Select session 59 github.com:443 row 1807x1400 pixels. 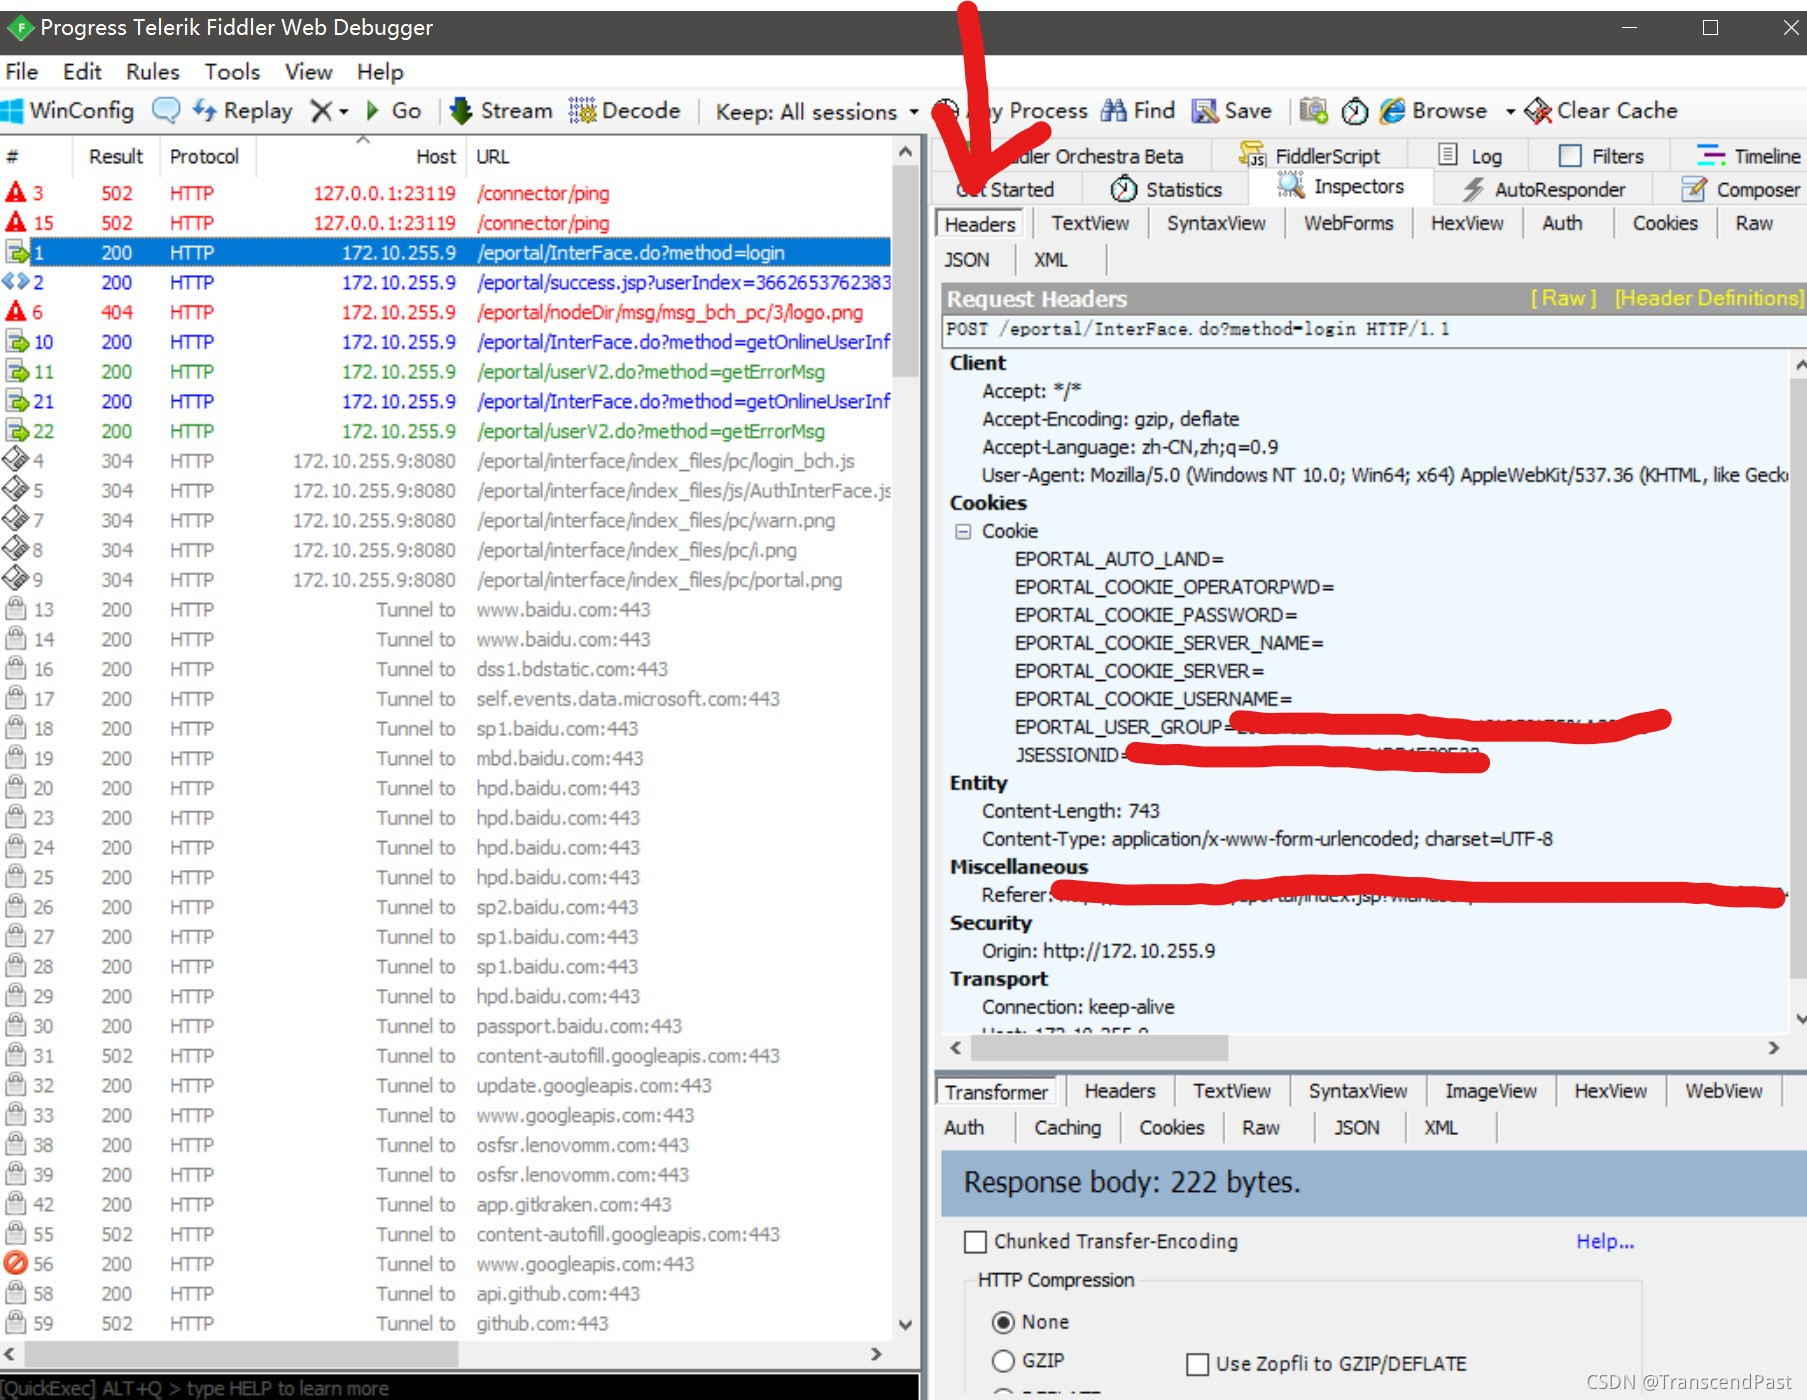pyautogui.click(x=446, y=1323)
